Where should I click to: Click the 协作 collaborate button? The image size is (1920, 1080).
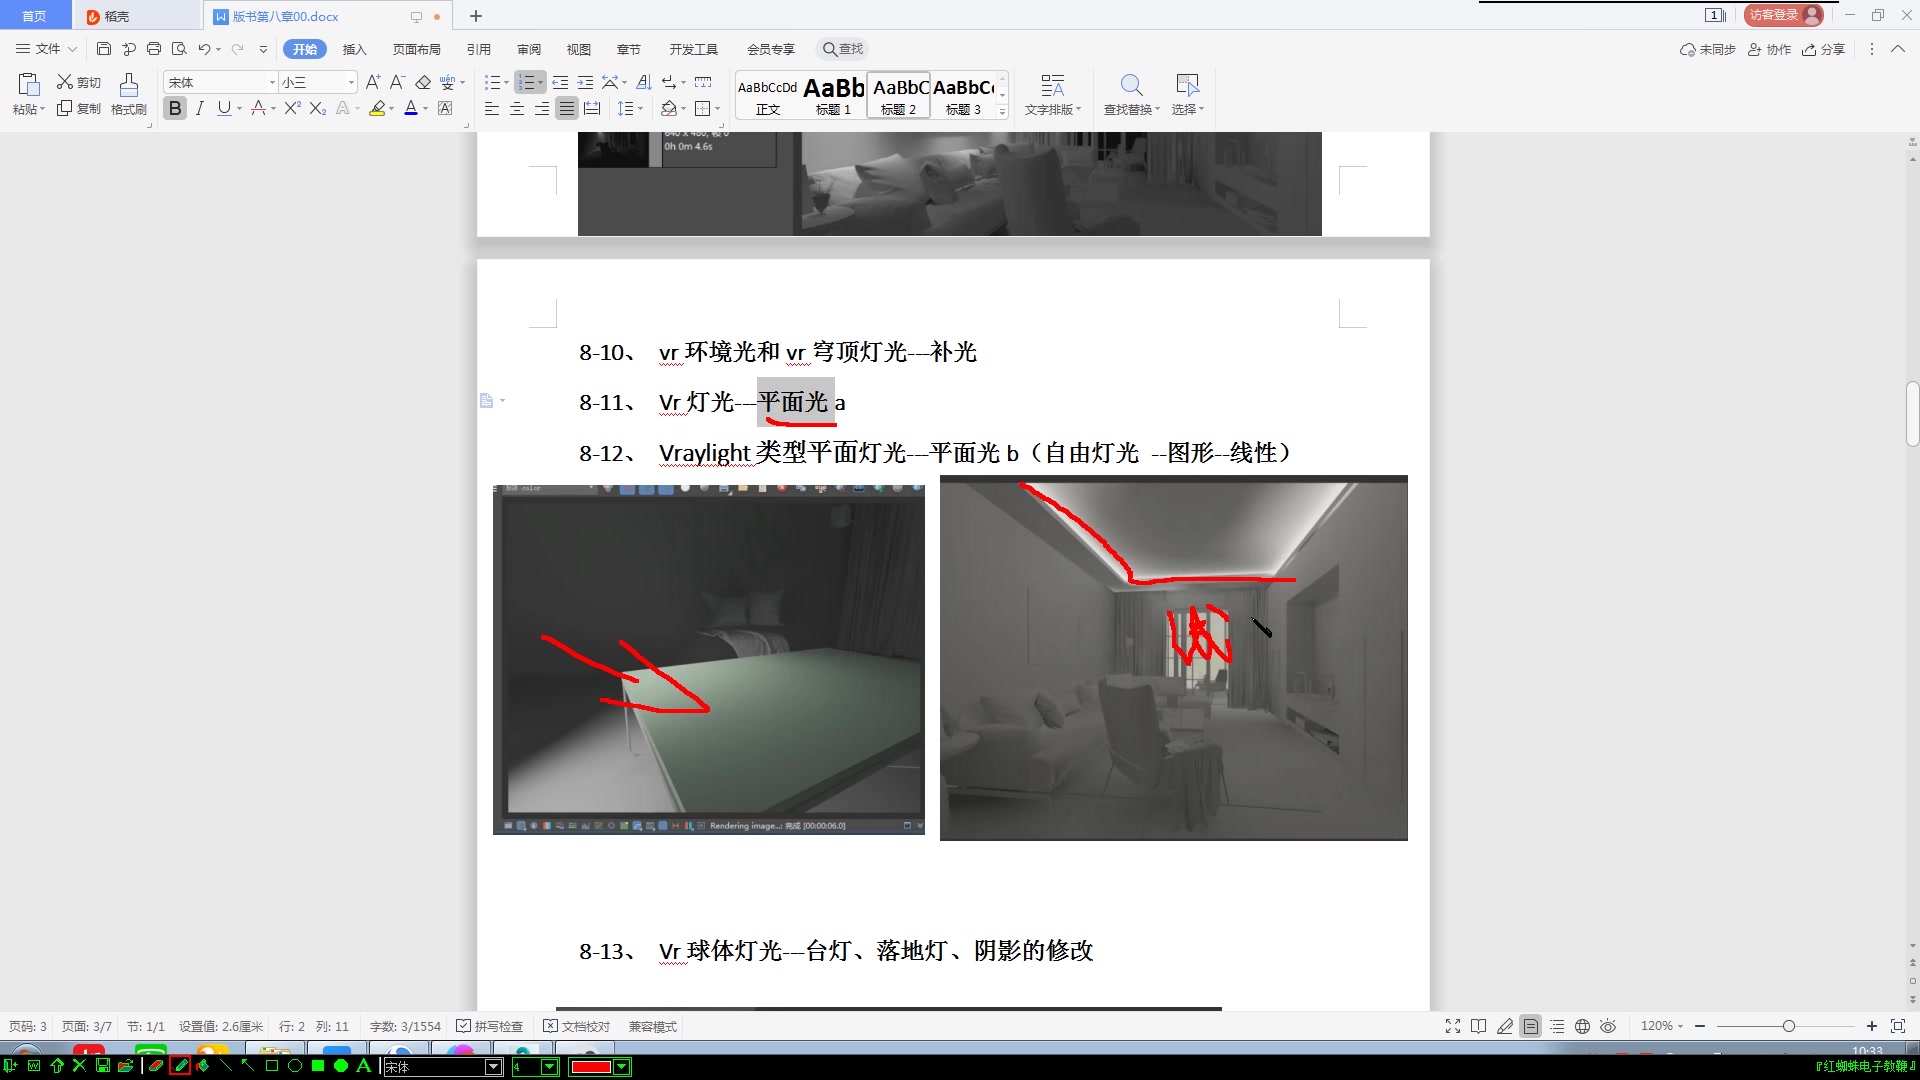(x=1769, y=49)
